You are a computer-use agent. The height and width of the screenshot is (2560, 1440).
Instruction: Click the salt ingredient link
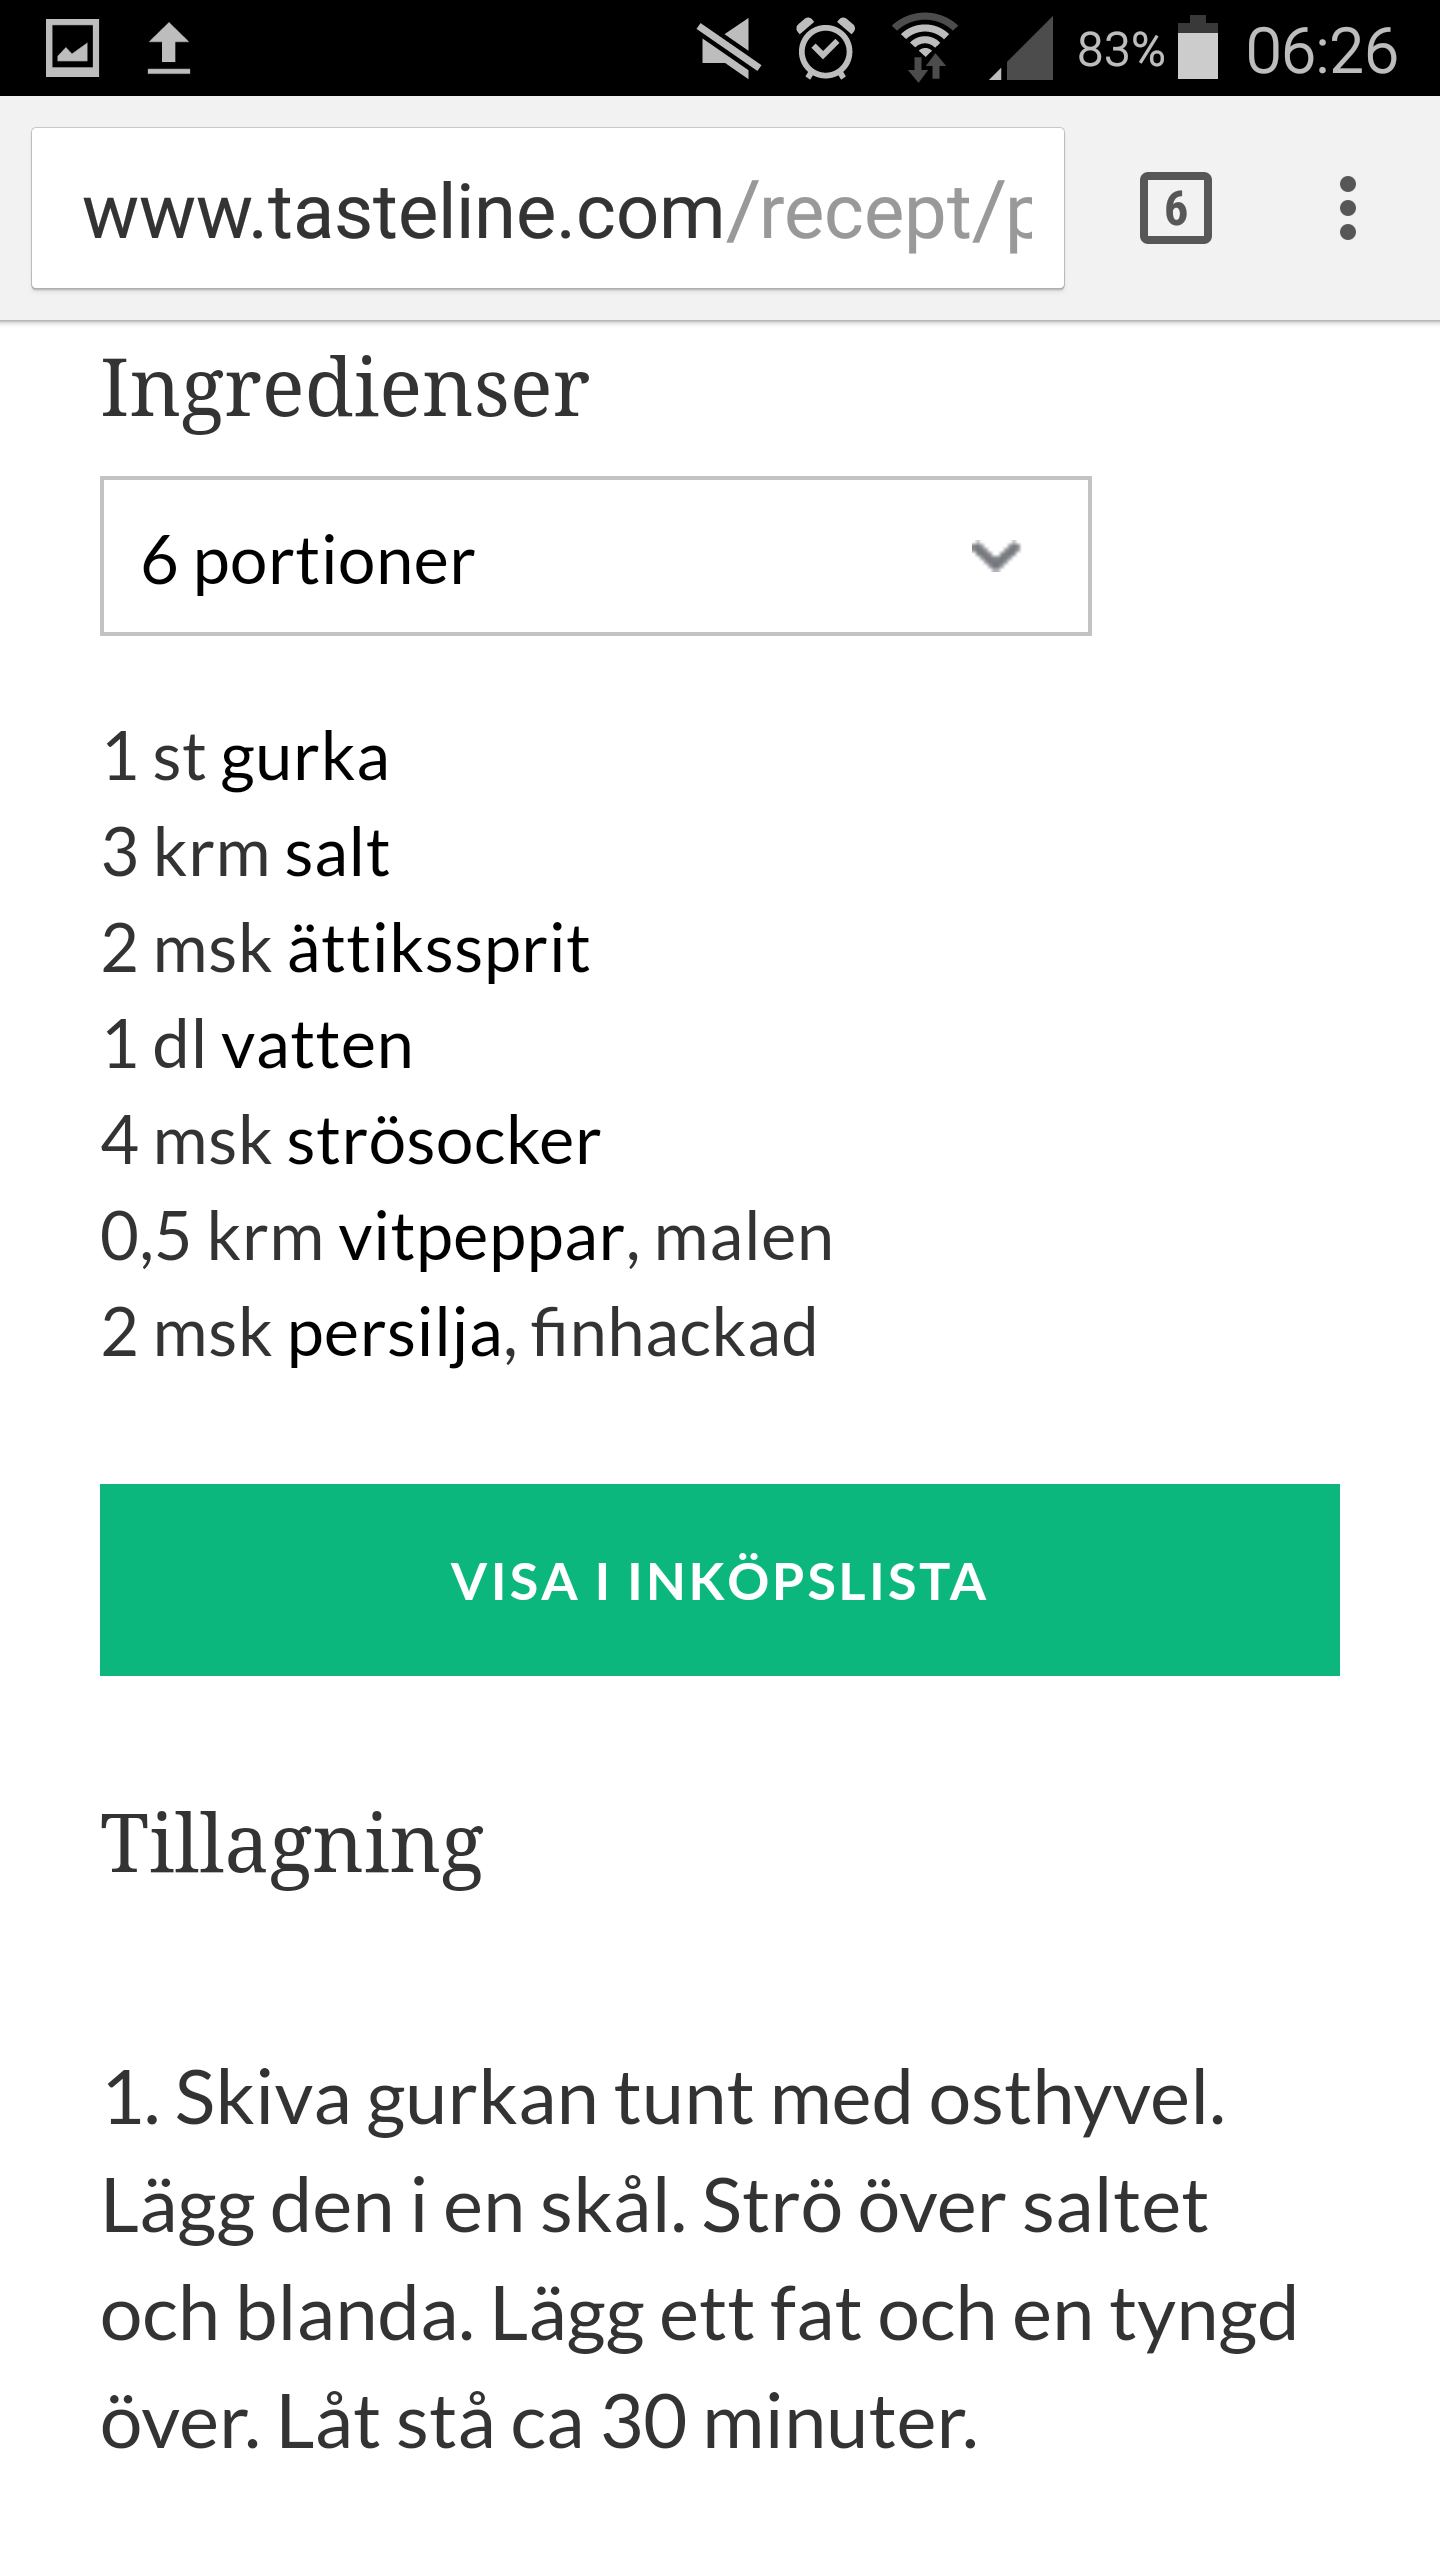coord(337,854)
